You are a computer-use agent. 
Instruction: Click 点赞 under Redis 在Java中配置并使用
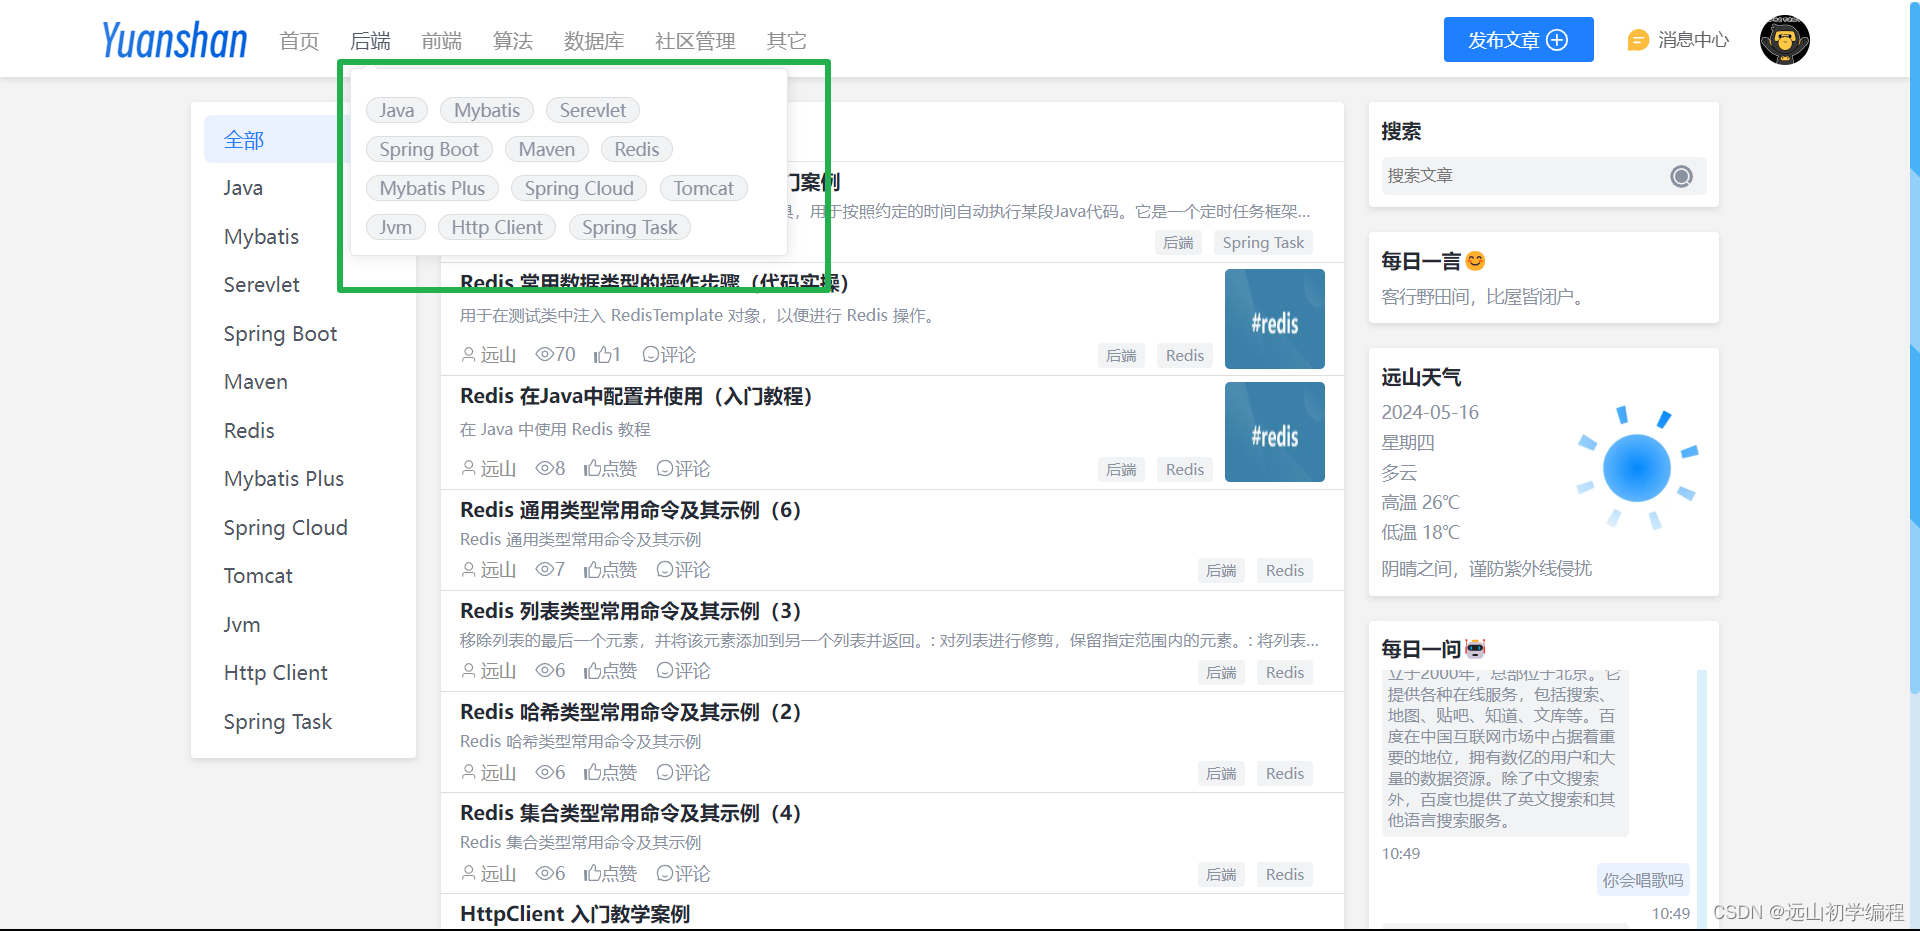pyautogui.click(x=610, y=469)
